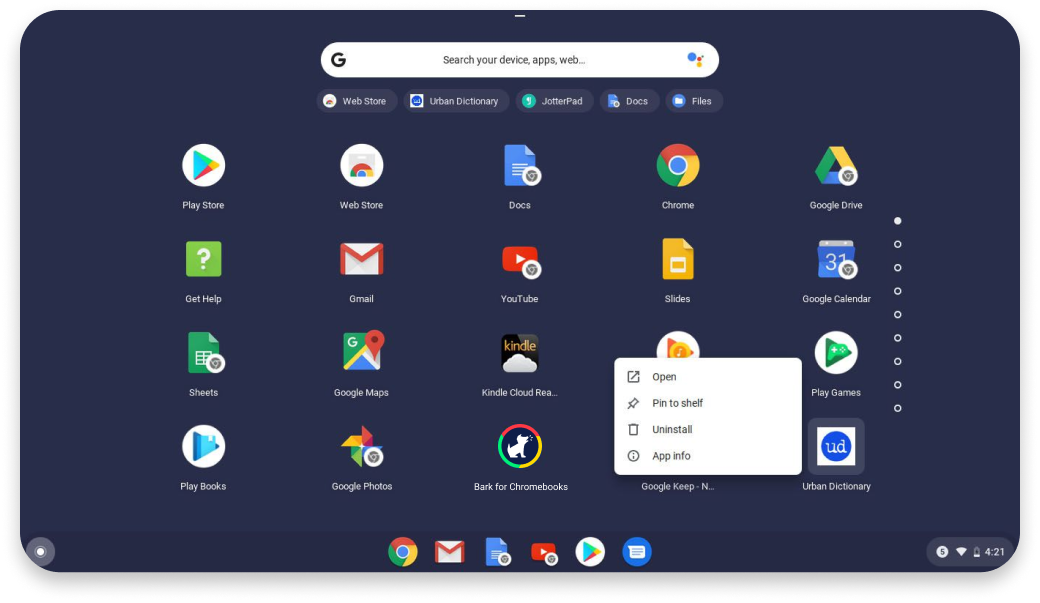Focus the search device and apps field
Viewport: 1040px width, 603px height.
[x=513, y=60]
